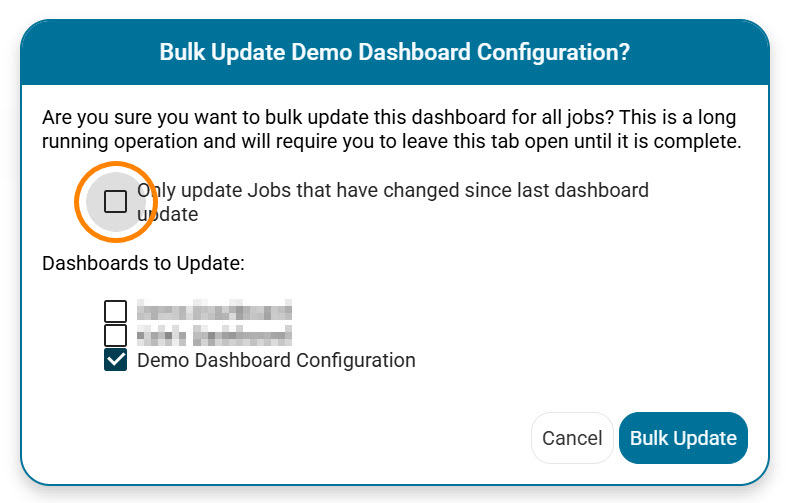Click the 'Demo Dashboard Configuration' label text
The image size is (788, 503).
(x=276, y=360)
